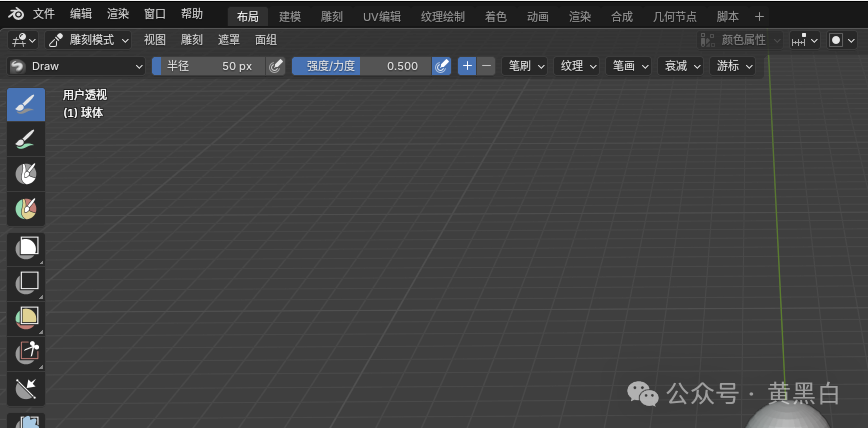Switch to the 建模 workspace tab

(x=290, y=17)
